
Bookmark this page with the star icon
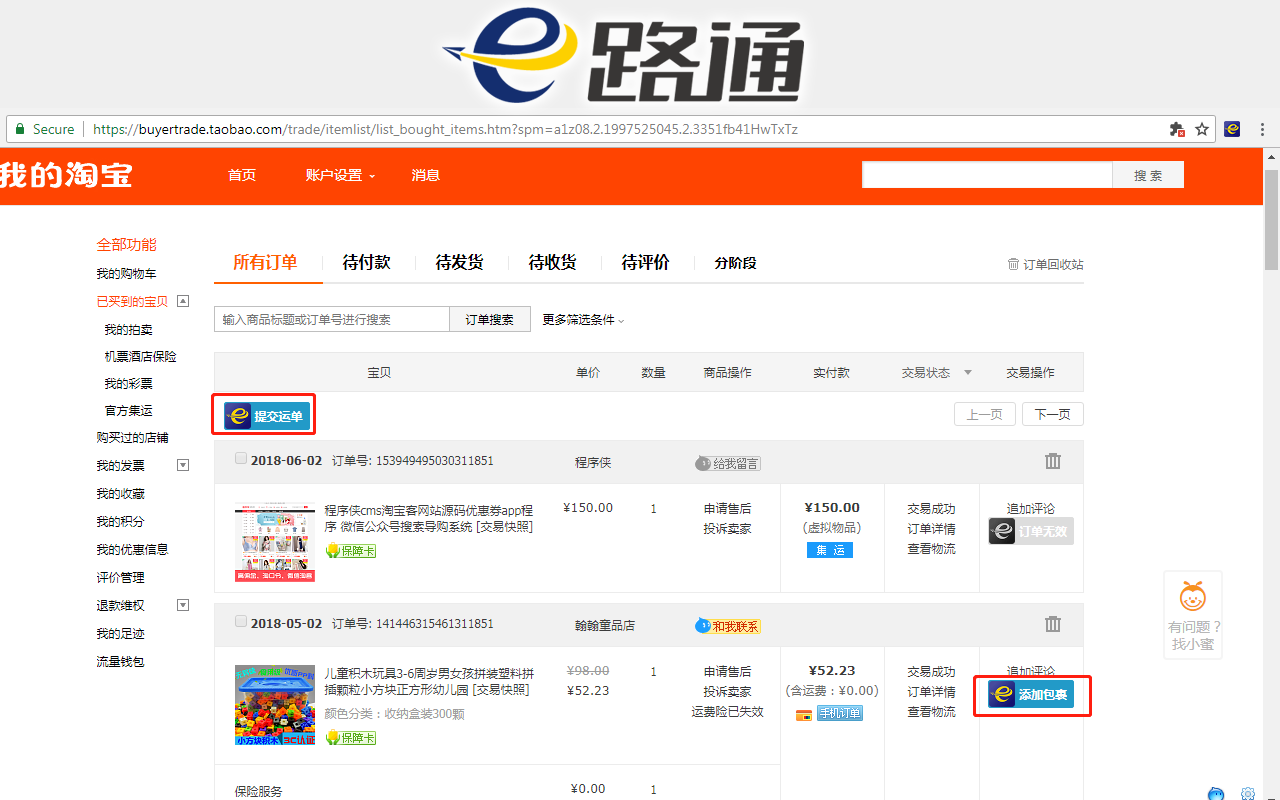(x=1202, y=129)
